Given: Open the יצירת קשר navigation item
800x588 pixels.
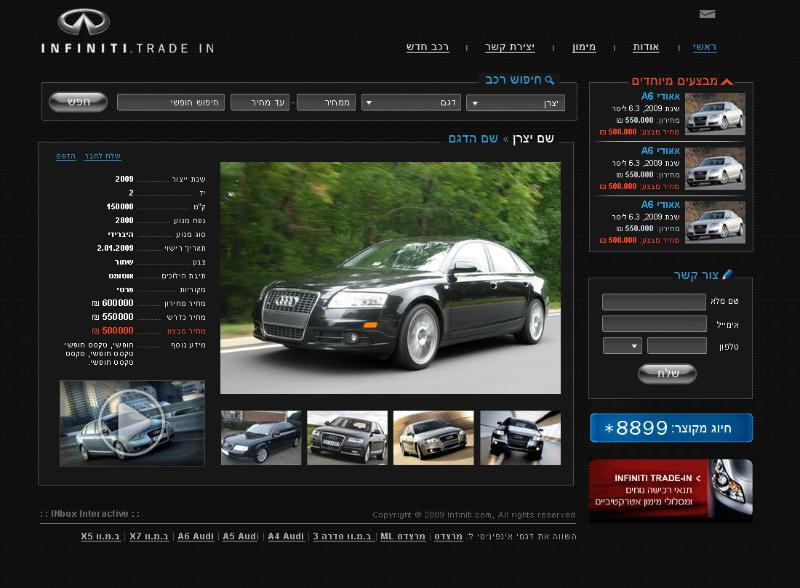Looking at the screenshot, I should pos(510,47).
